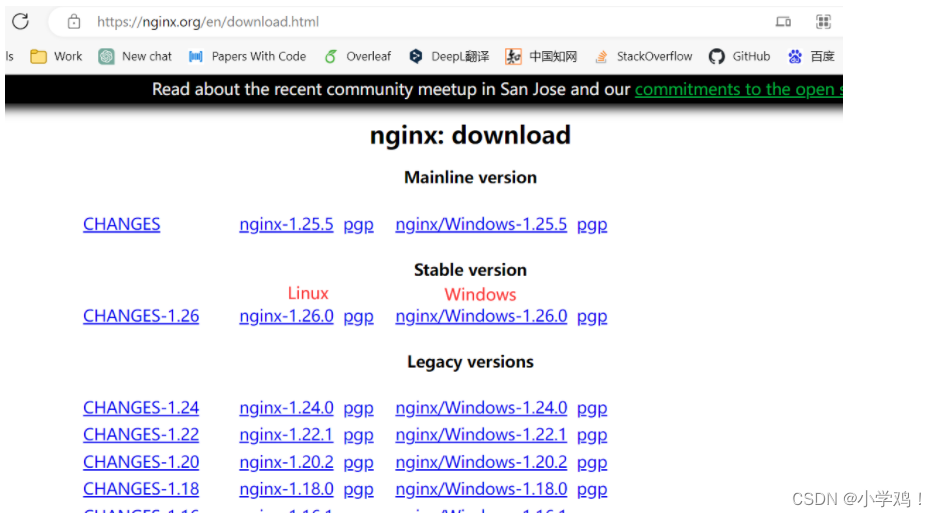Download nginx/Windows-1.24.0
The height and width of the screenshot is (517, 936).
coord(481,408)
